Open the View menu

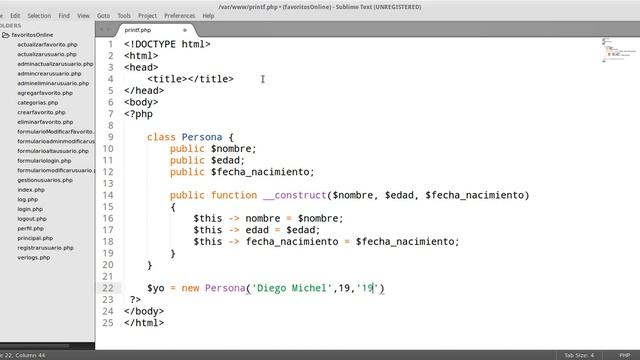83,16
